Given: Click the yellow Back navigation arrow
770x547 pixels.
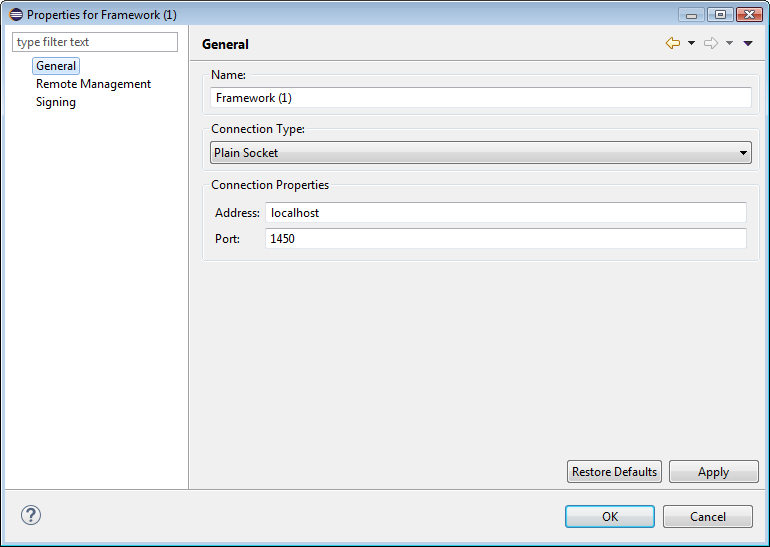Looking at the screenshot, I should 672,43.
